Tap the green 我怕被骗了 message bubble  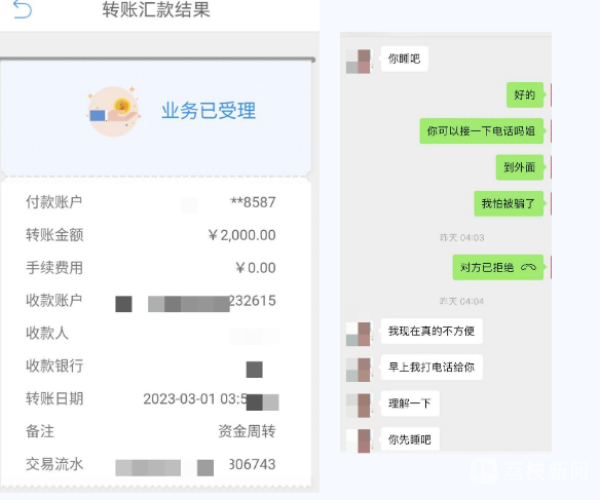click(509, 203)
